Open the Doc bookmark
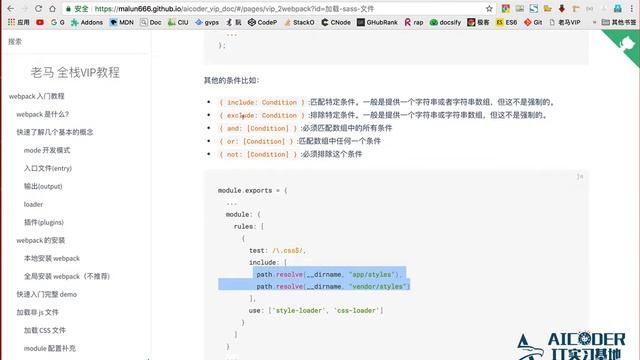This screenshot has width=640, height=360. pos(151,22)
